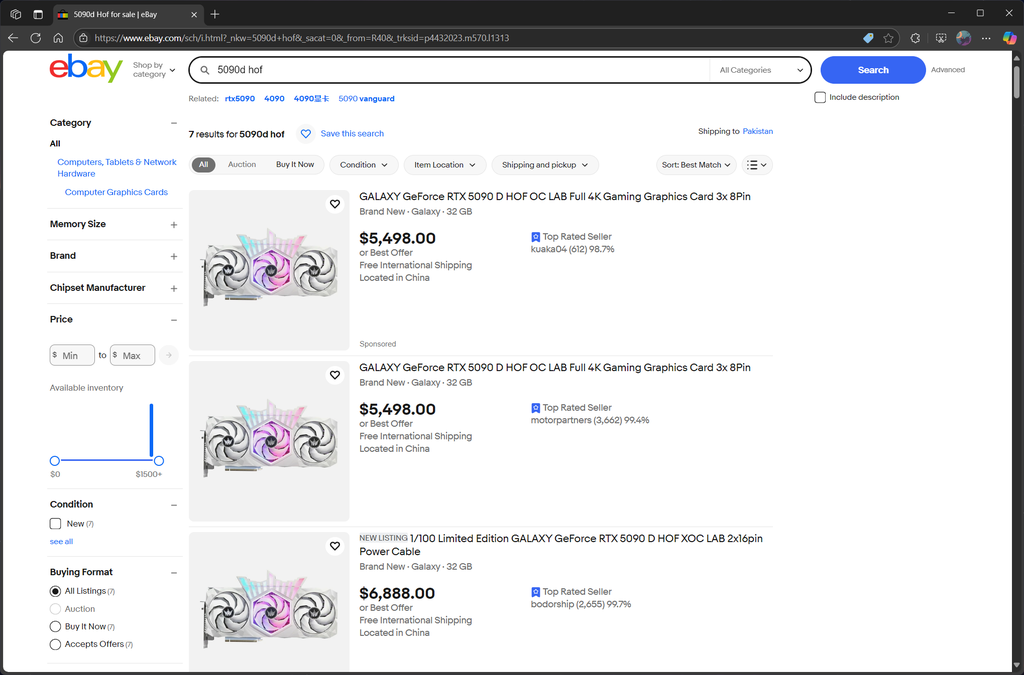The height and width of the screenshot is (675, 1024).
Task: View site information lock icon
Action: coord(84,38)
